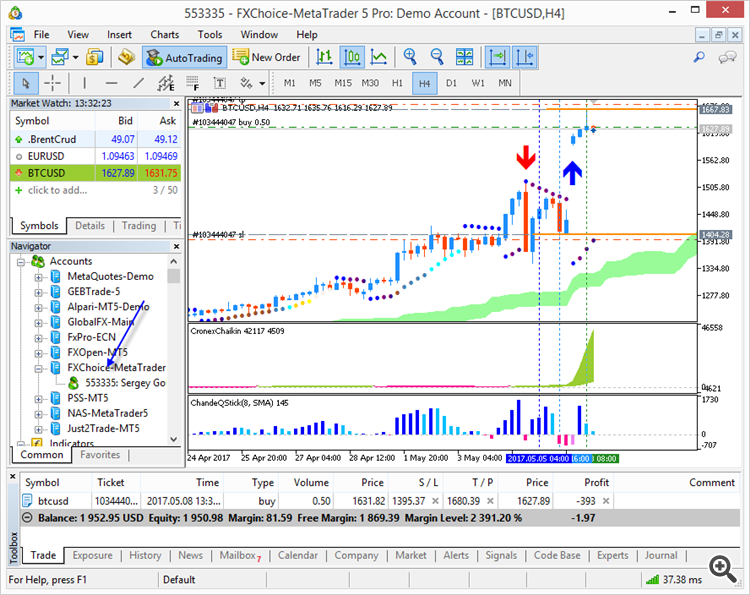Select the D1 timeframe button
This screenshot has height=595, width=750.
[x=451, y=83]
